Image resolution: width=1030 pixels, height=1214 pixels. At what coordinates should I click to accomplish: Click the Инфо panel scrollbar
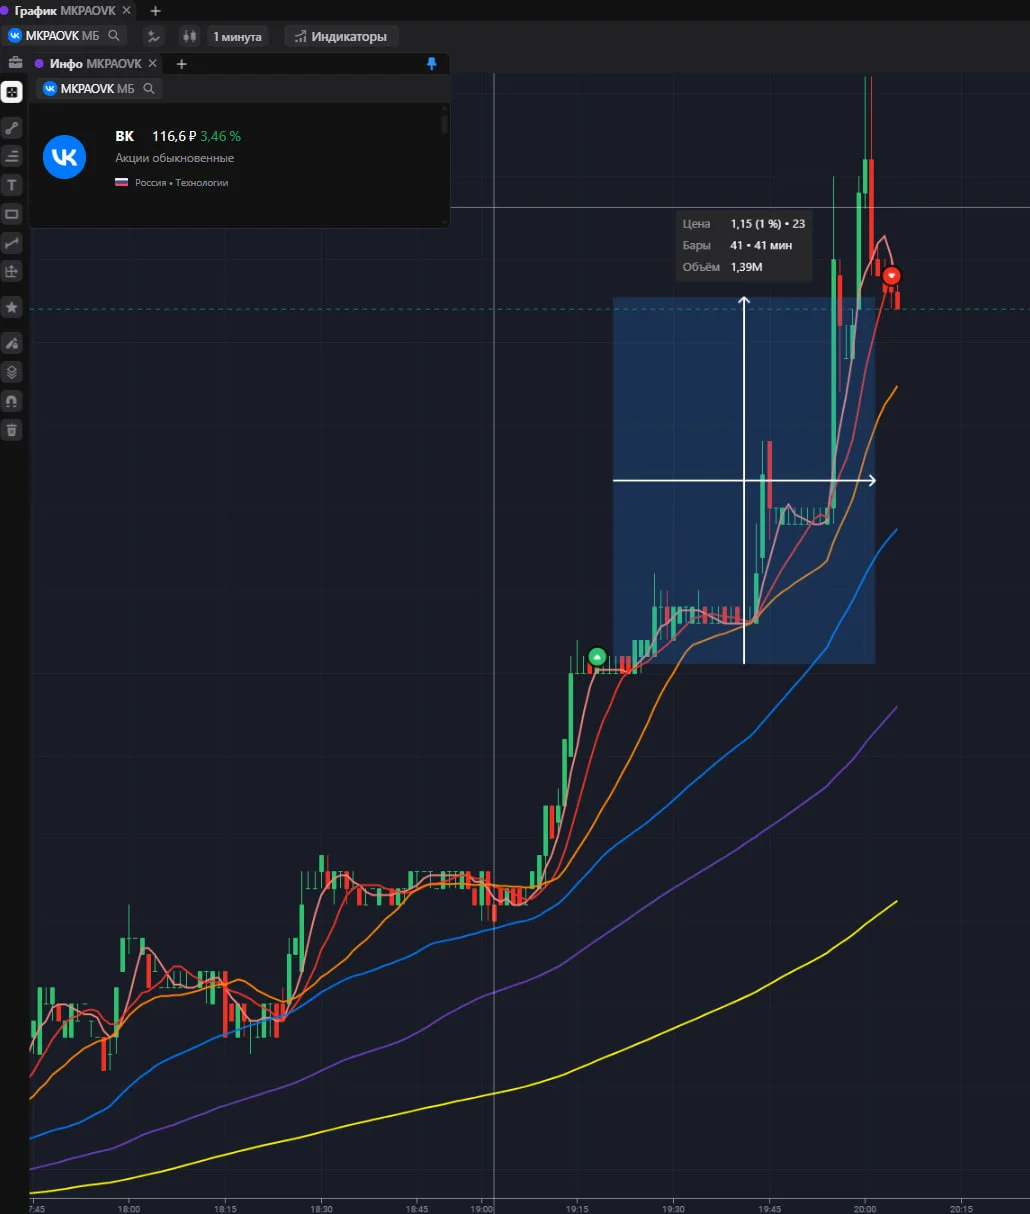pos(444,124)
